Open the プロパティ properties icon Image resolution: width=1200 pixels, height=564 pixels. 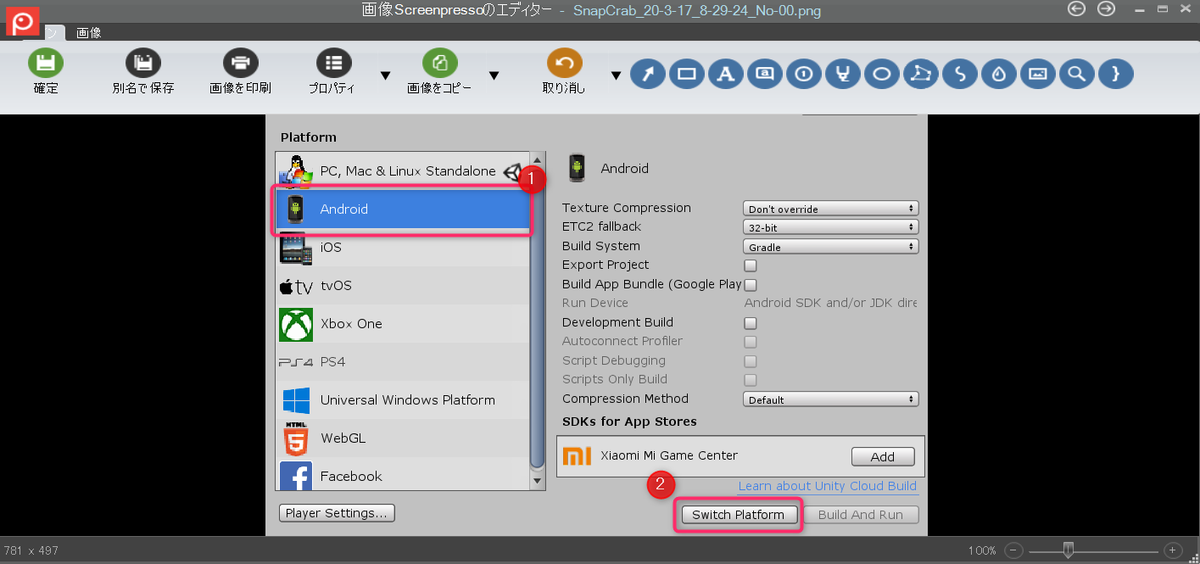coord(333,63)
